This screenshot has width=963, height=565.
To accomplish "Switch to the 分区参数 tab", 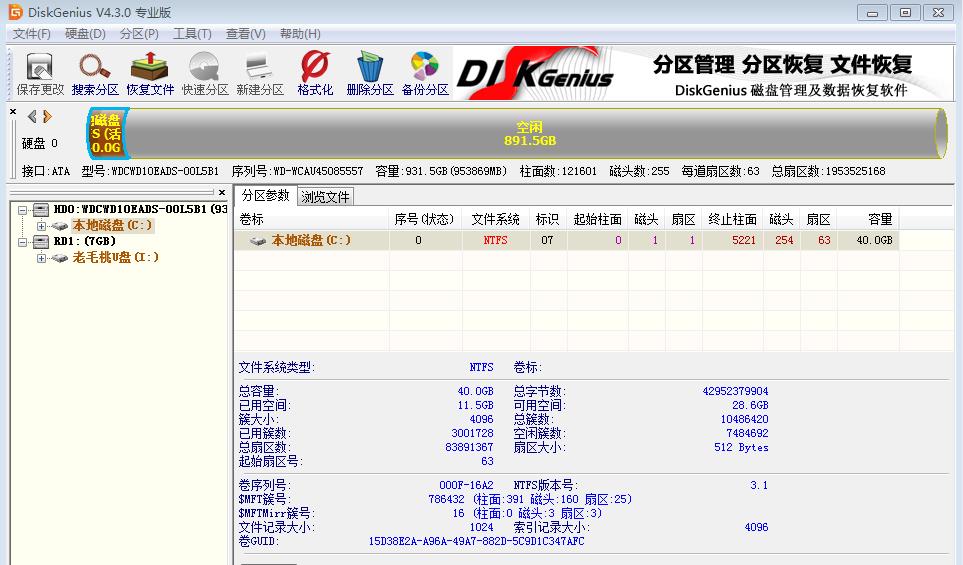I will 265,195.
